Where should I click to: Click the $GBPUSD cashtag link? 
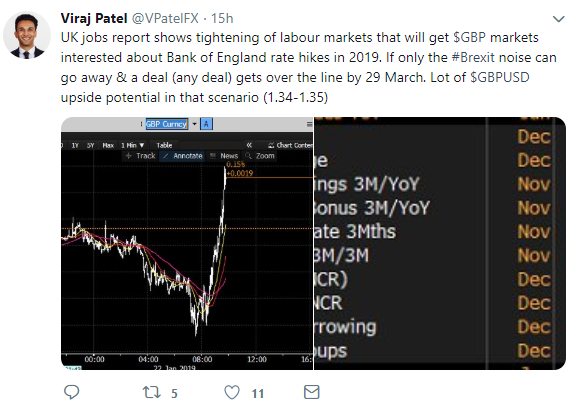[x=500, y=77]
